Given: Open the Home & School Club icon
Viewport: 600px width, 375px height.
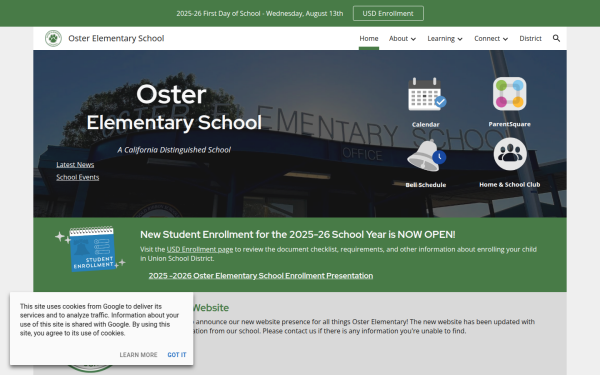Looking at the screenshot, I should (510, 154).
